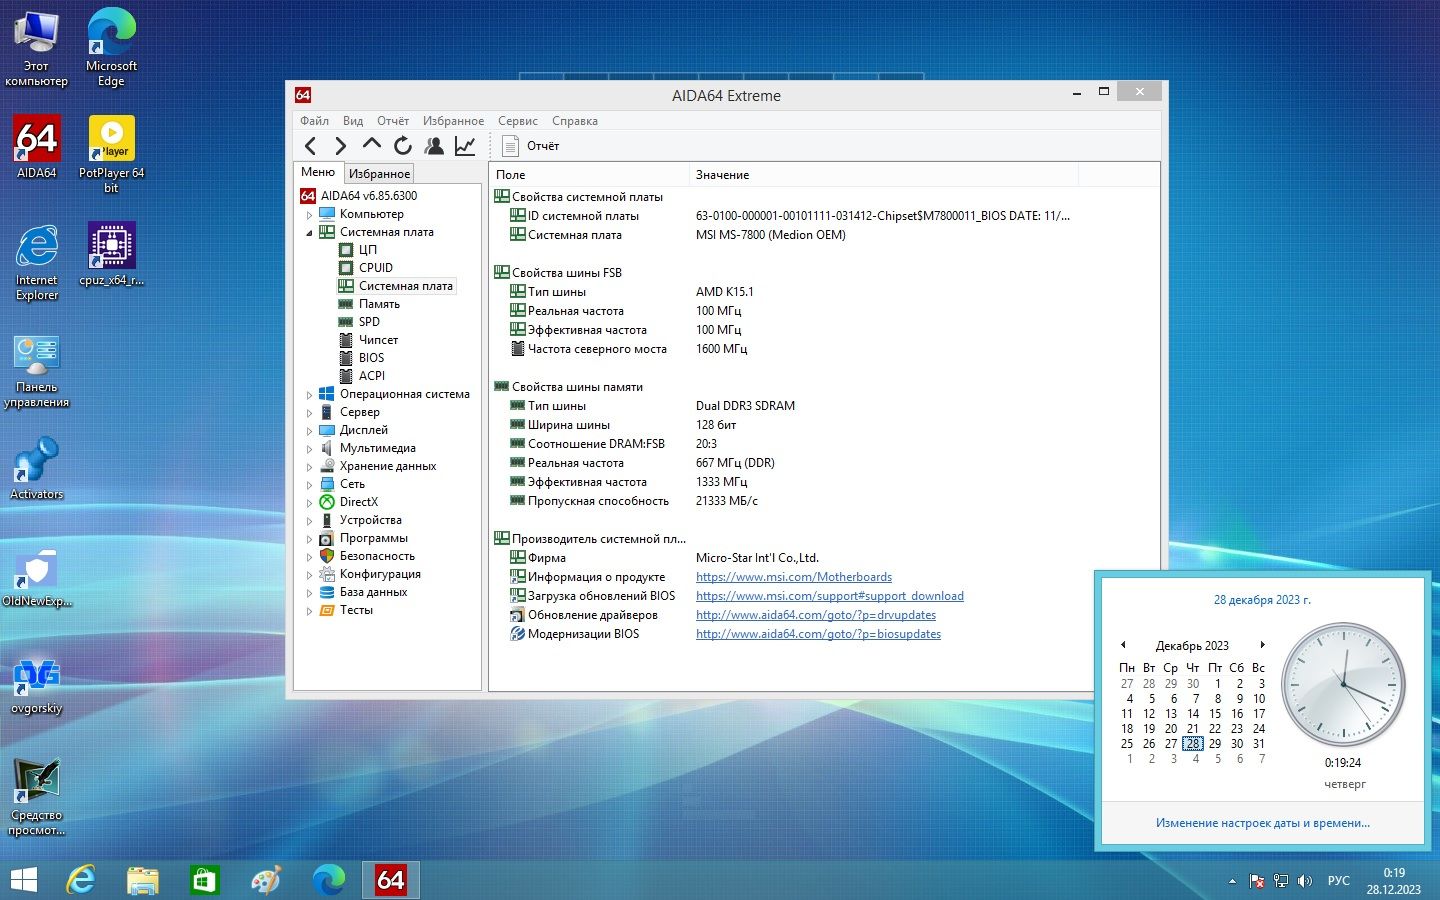Click Изменение настроек даты и времени link

pyautogui.click(x=1262, y=823)
